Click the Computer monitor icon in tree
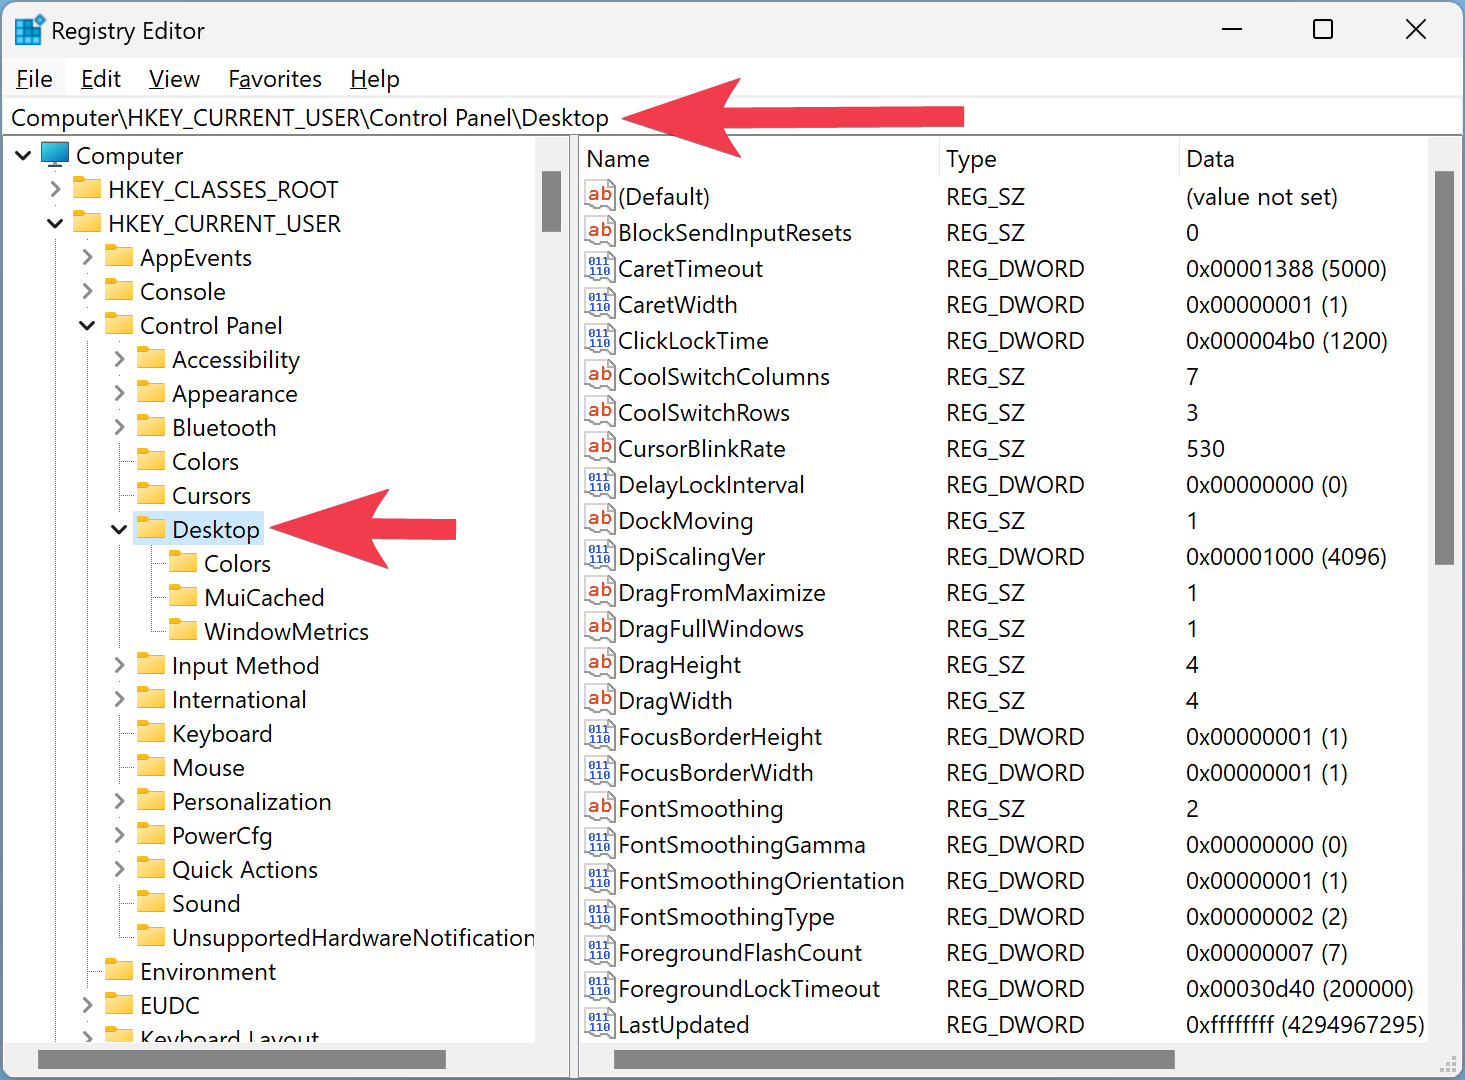This screenshot has width=1465, height=1080. tap(55, 155)
